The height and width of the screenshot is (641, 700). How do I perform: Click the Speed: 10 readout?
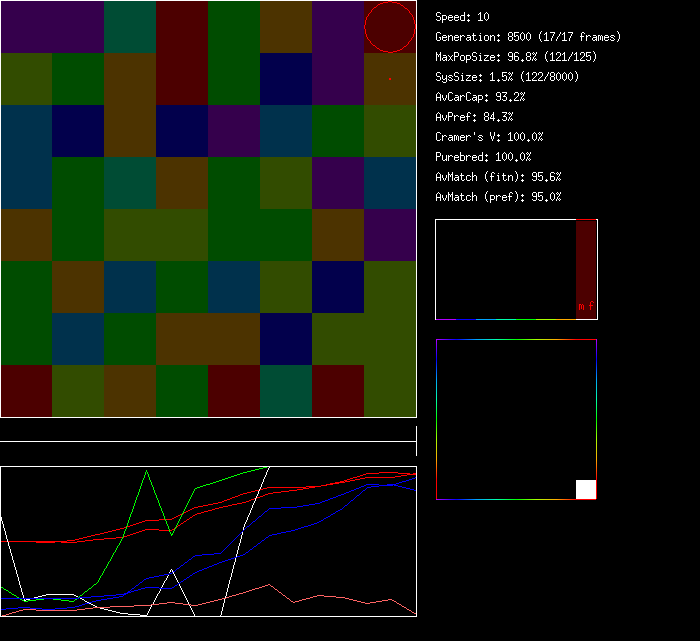point(462,17)
